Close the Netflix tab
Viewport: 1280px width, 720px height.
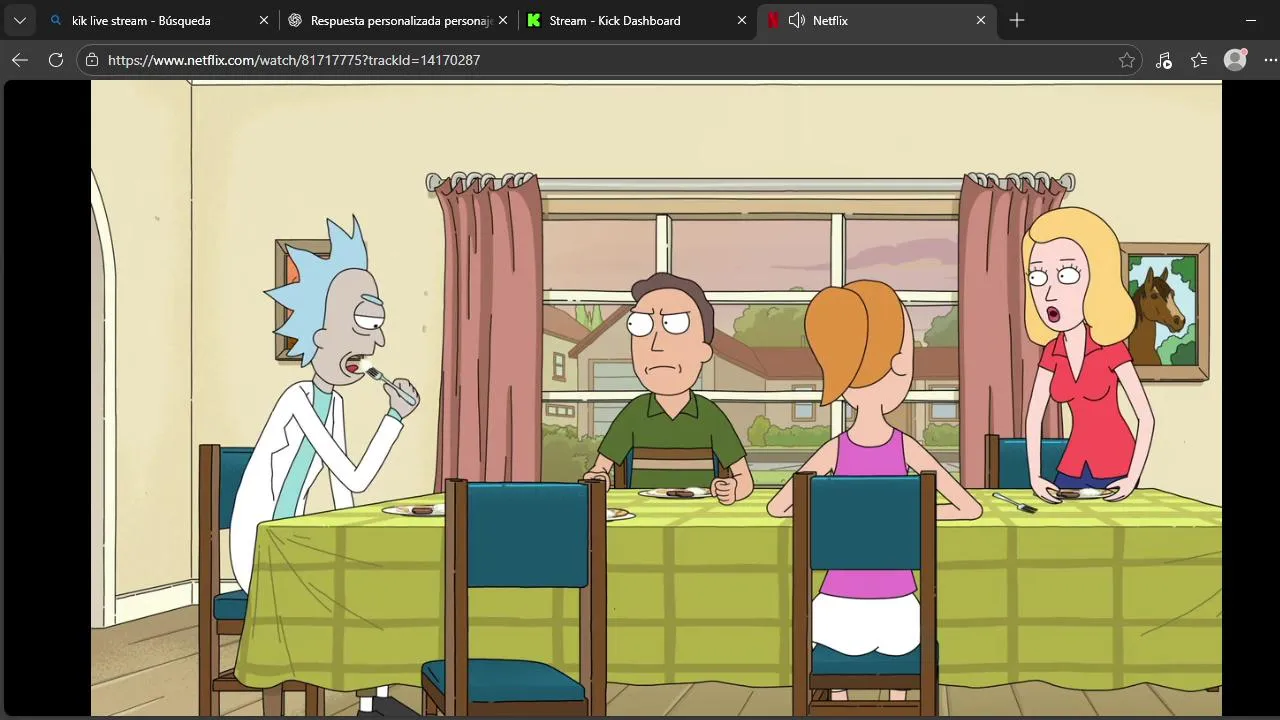coord(981,20)
